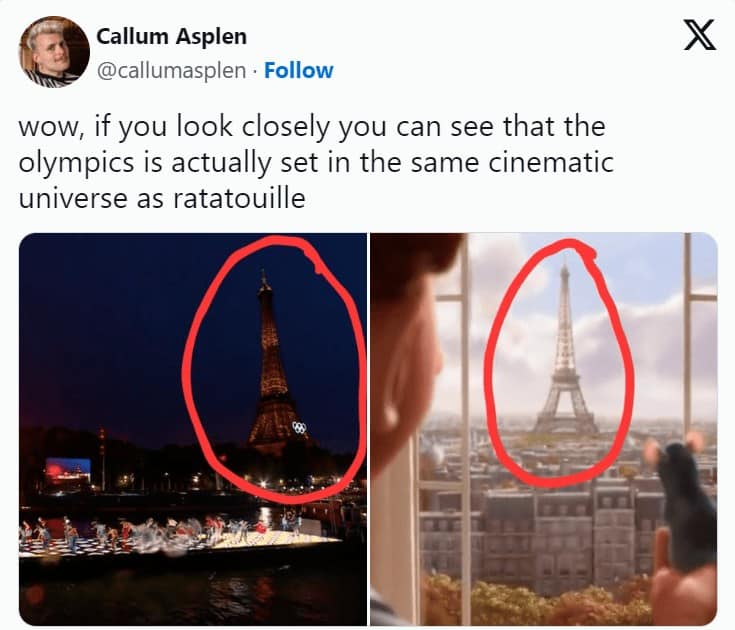Click the red circle around night tower
This screenshot has width=735, height=630.
click(274, 368)
